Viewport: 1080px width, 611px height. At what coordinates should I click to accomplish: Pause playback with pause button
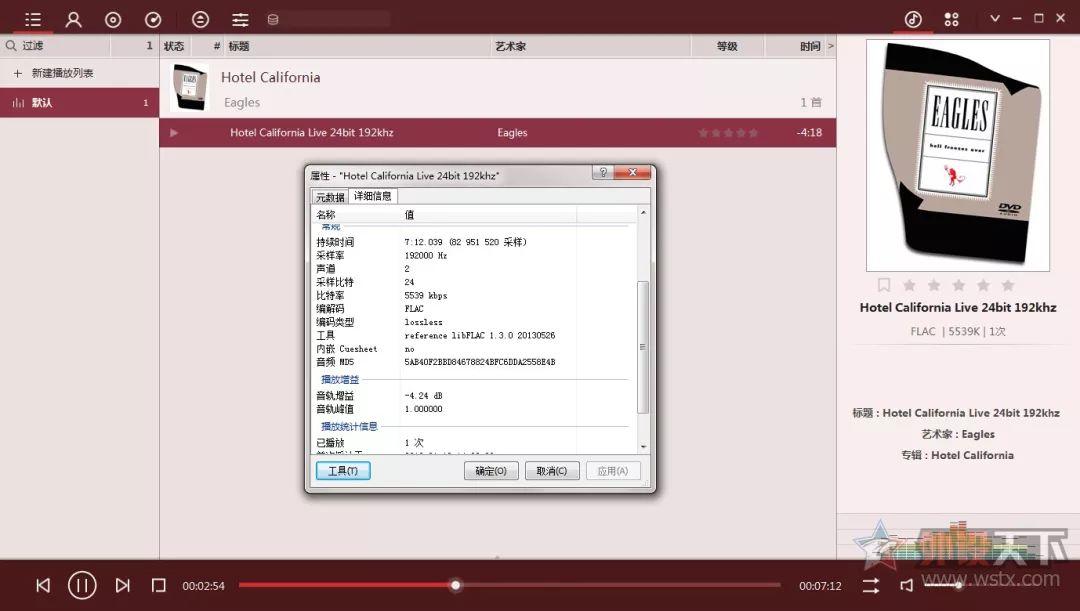click(82, 586)
